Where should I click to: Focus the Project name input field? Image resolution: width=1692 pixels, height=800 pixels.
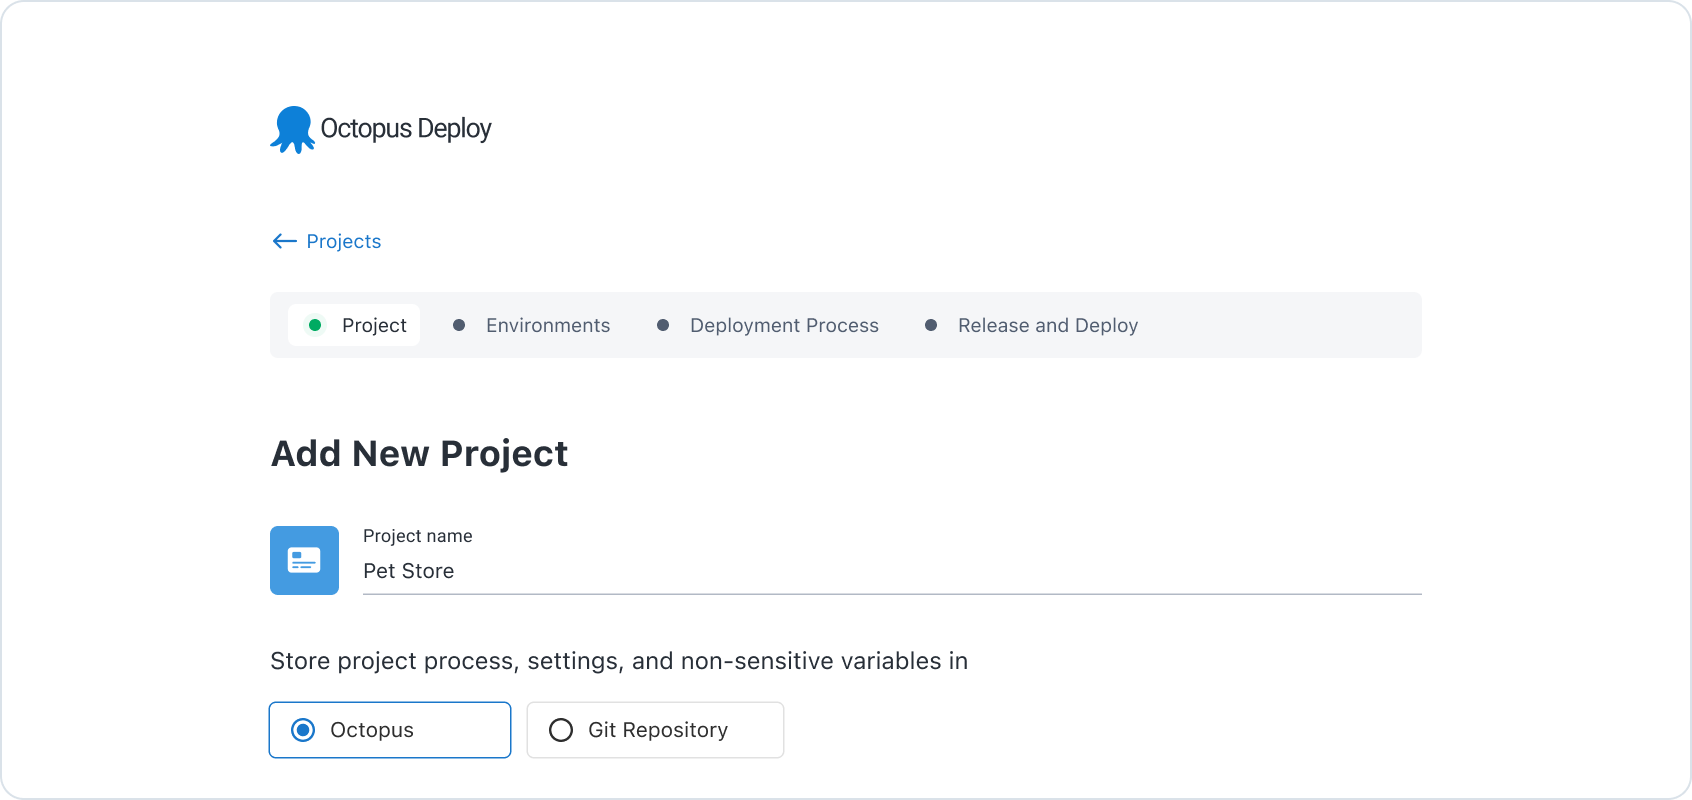(892, 571)
